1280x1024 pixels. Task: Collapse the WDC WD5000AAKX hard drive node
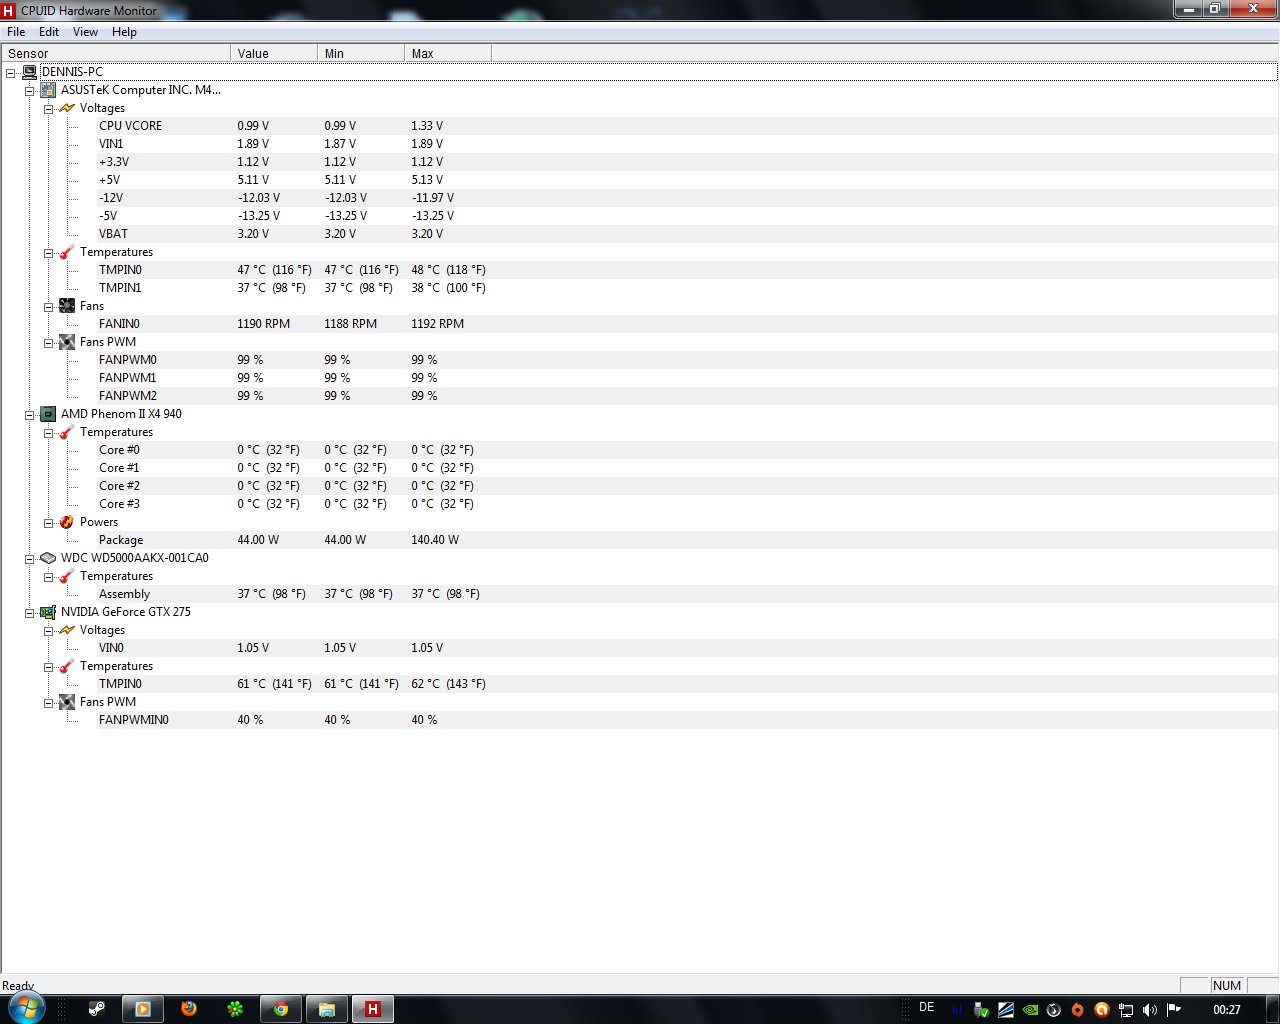coord(29,558)
